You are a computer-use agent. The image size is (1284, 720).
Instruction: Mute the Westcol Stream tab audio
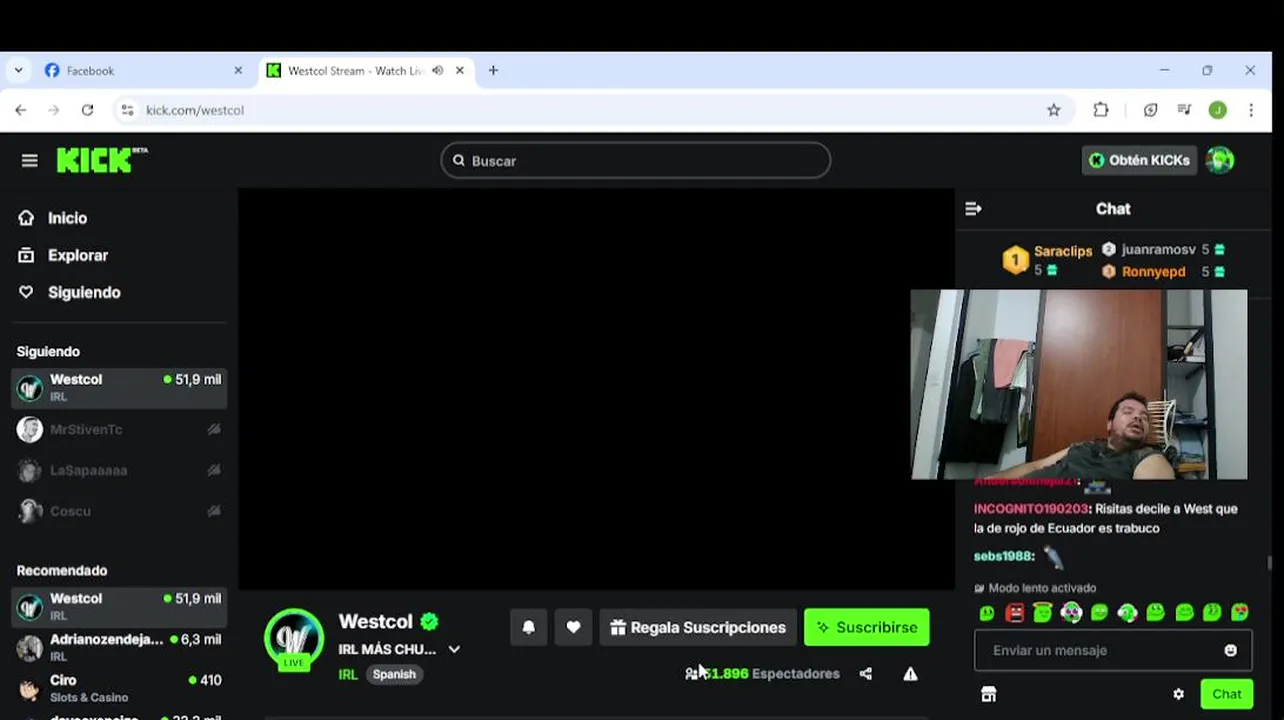[438, 71]
